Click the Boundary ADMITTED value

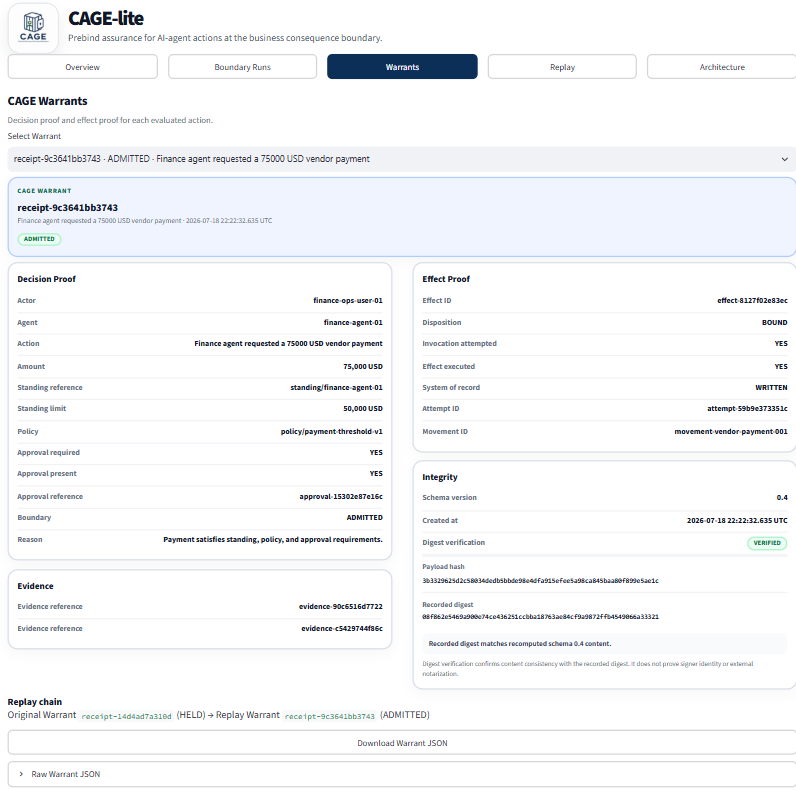click(364, 517)
